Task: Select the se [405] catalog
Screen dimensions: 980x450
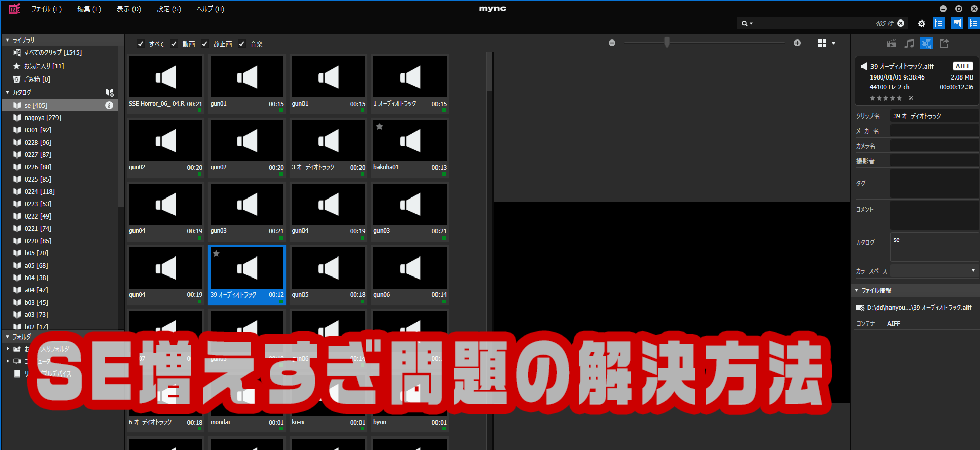Action: (x=59, y=105)
